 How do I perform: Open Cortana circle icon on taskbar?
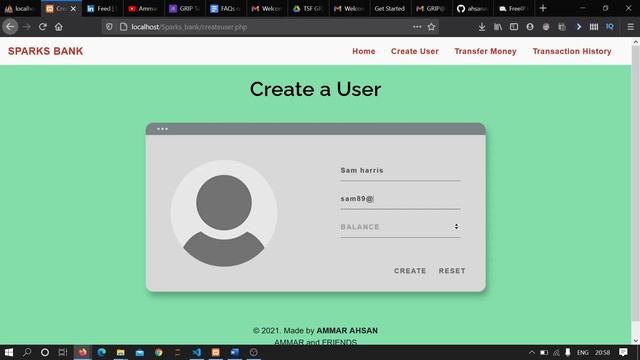tap(45, 352)
